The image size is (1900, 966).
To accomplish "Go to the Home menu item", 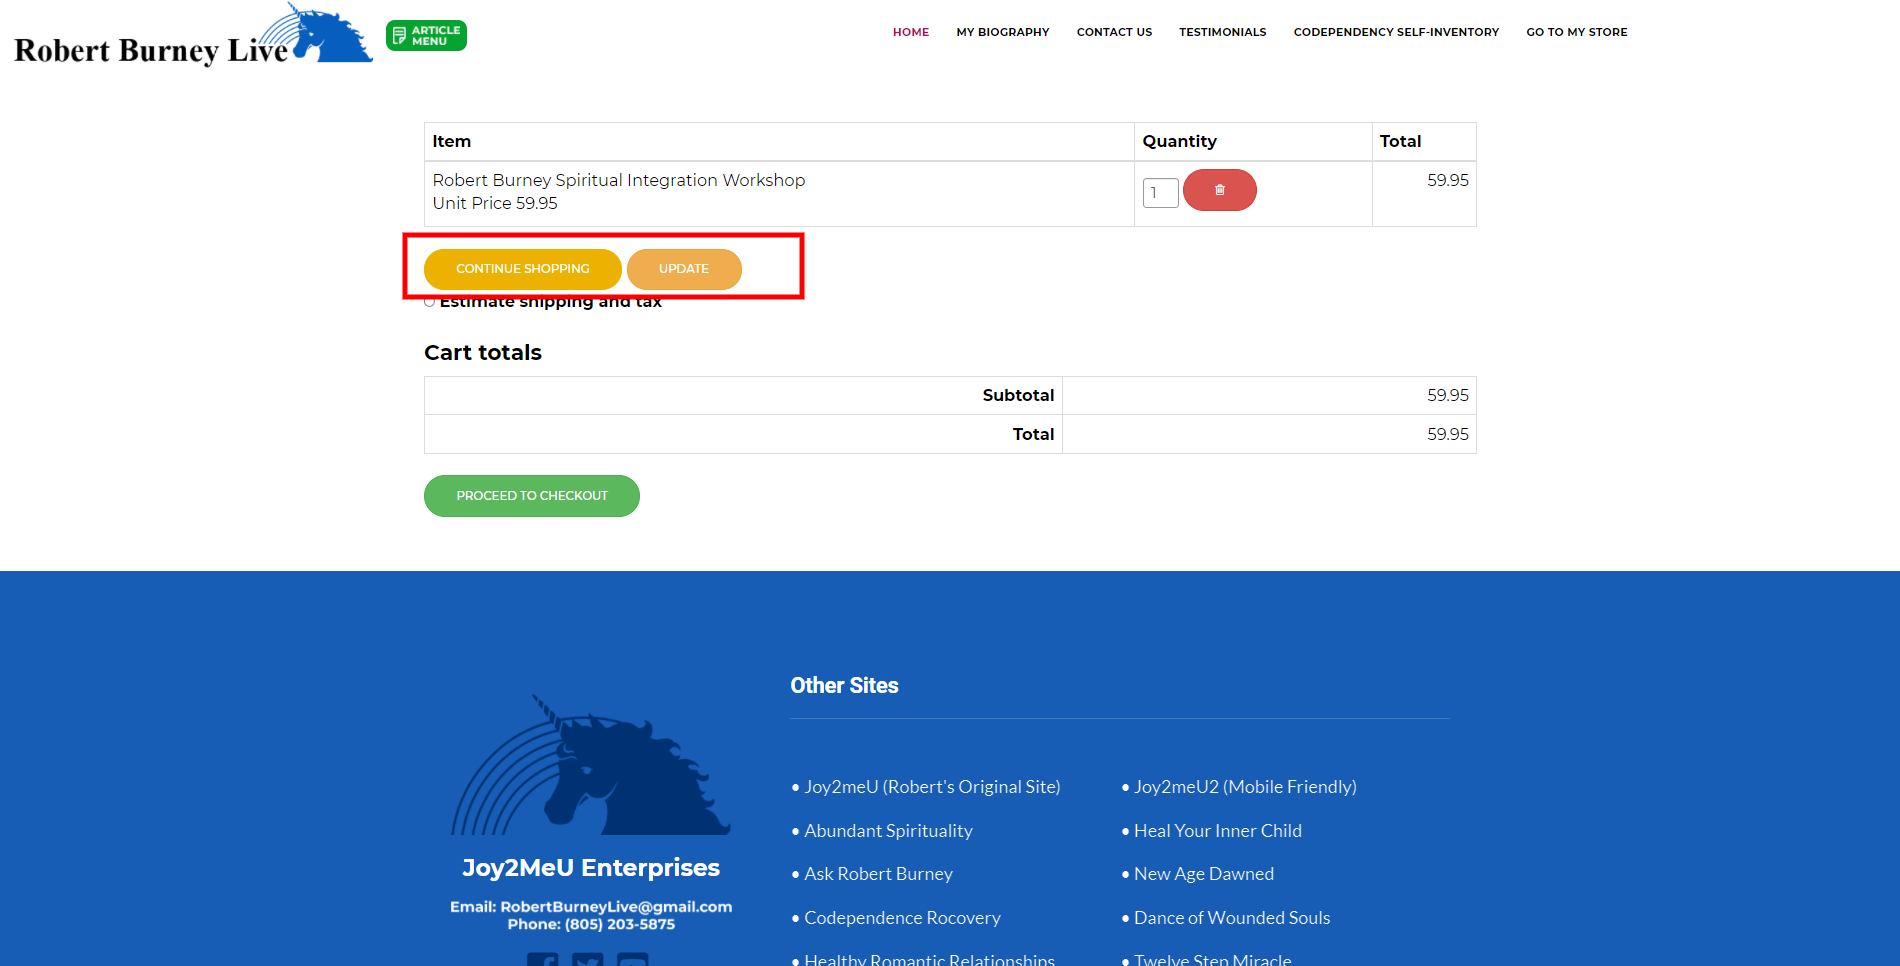I will coord(910,32).
